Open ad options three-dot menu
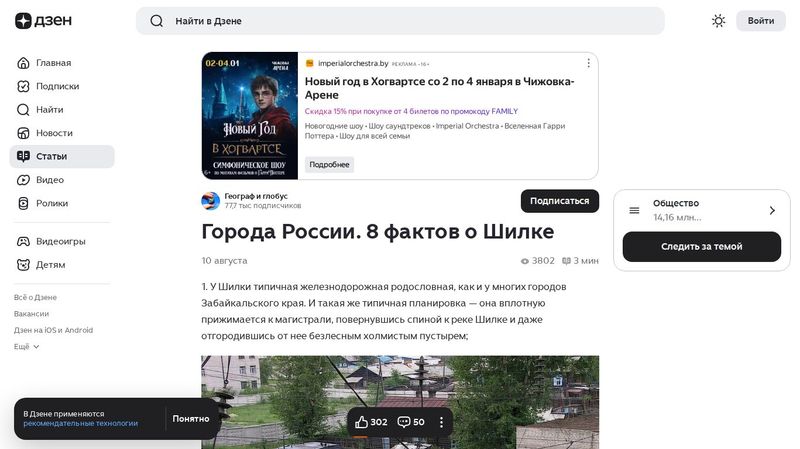 (x=588, y=63)
